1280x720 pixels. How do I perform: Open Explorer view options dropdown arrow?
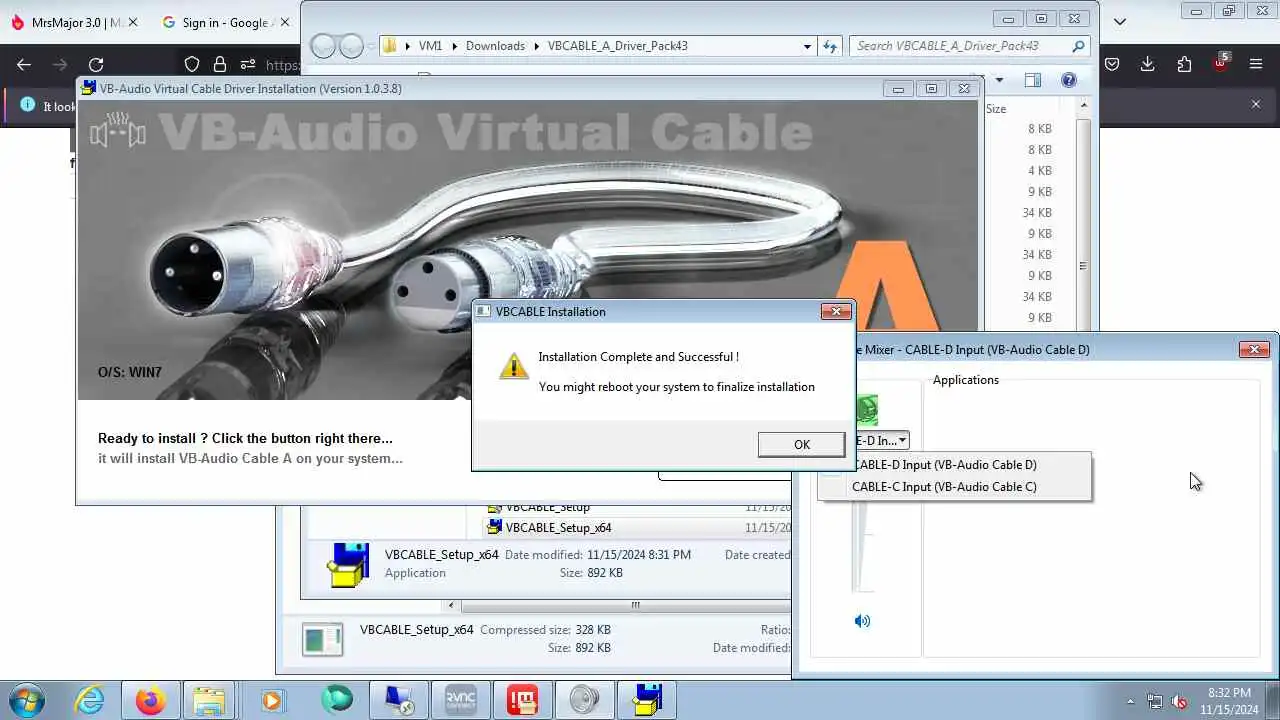(x=999, y=80)
